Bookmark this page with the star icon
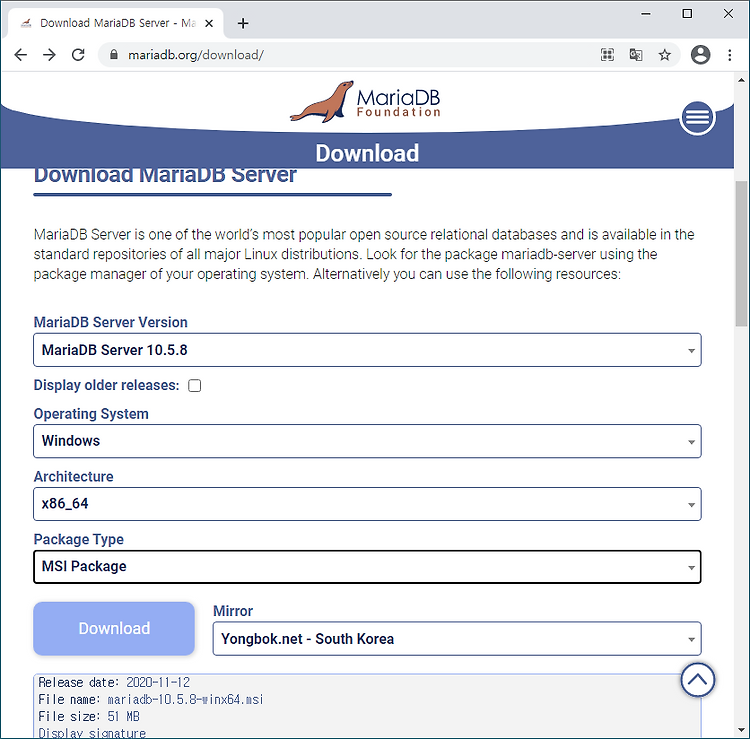750x739 pixels. [x=664, y=55]
